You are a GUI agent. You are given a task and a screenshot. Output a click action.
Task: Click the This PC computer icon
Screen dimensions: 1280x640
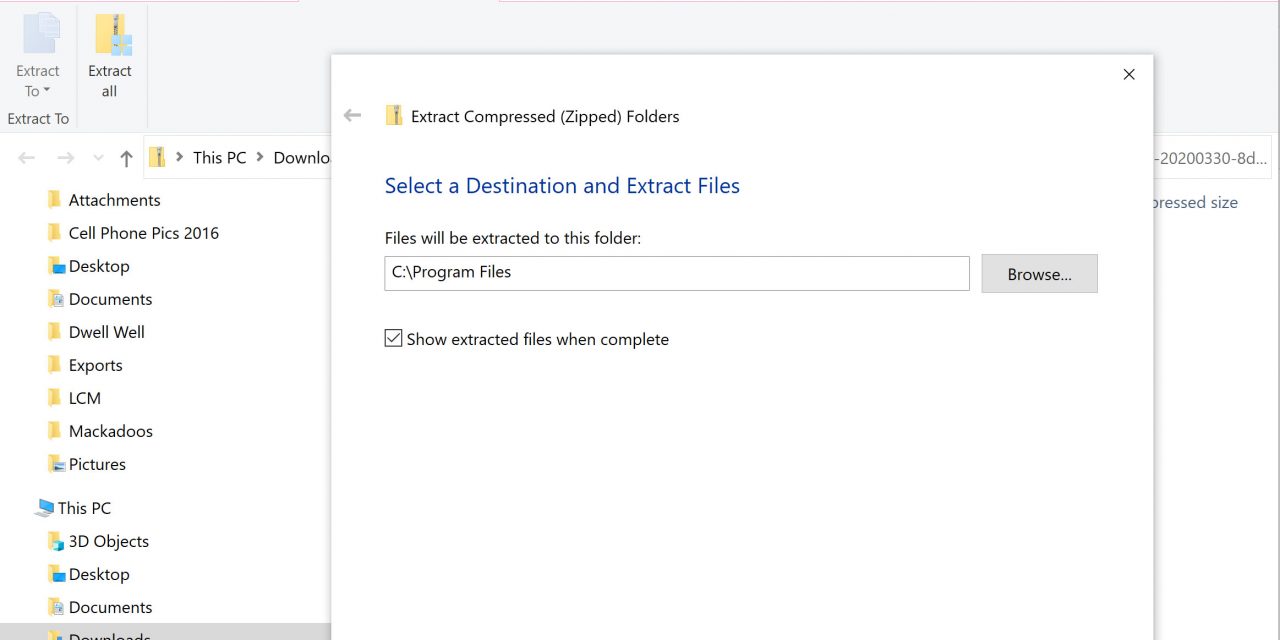pos(44,508)
